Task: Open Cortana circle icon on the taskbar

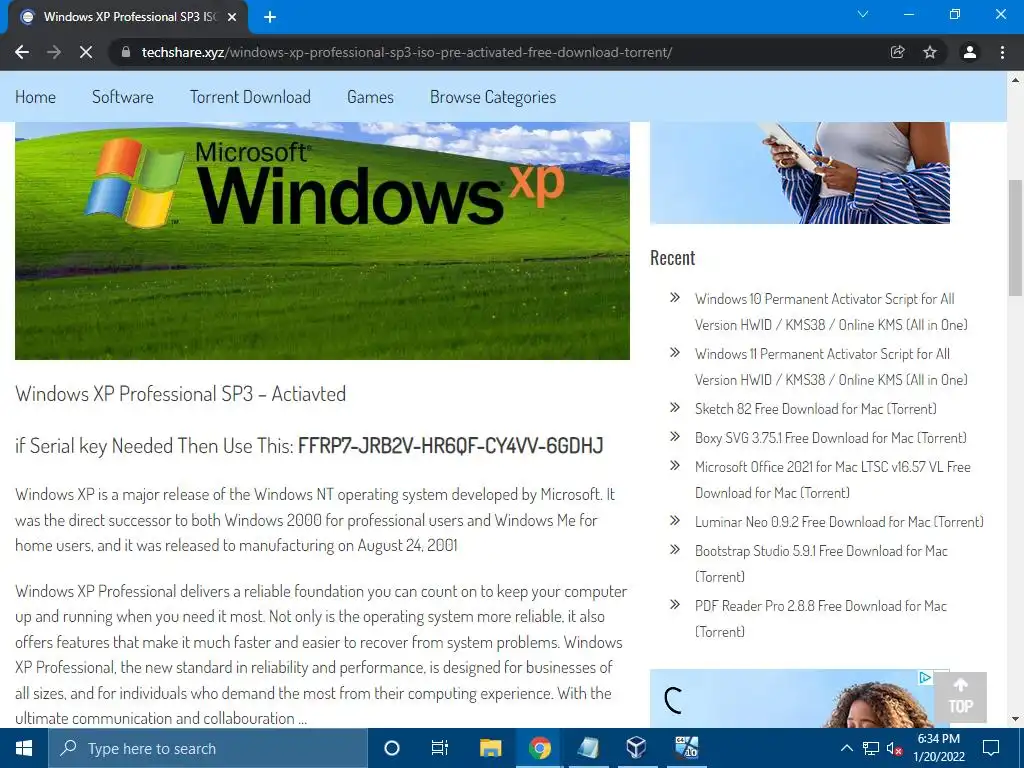Action: point(391,748)
